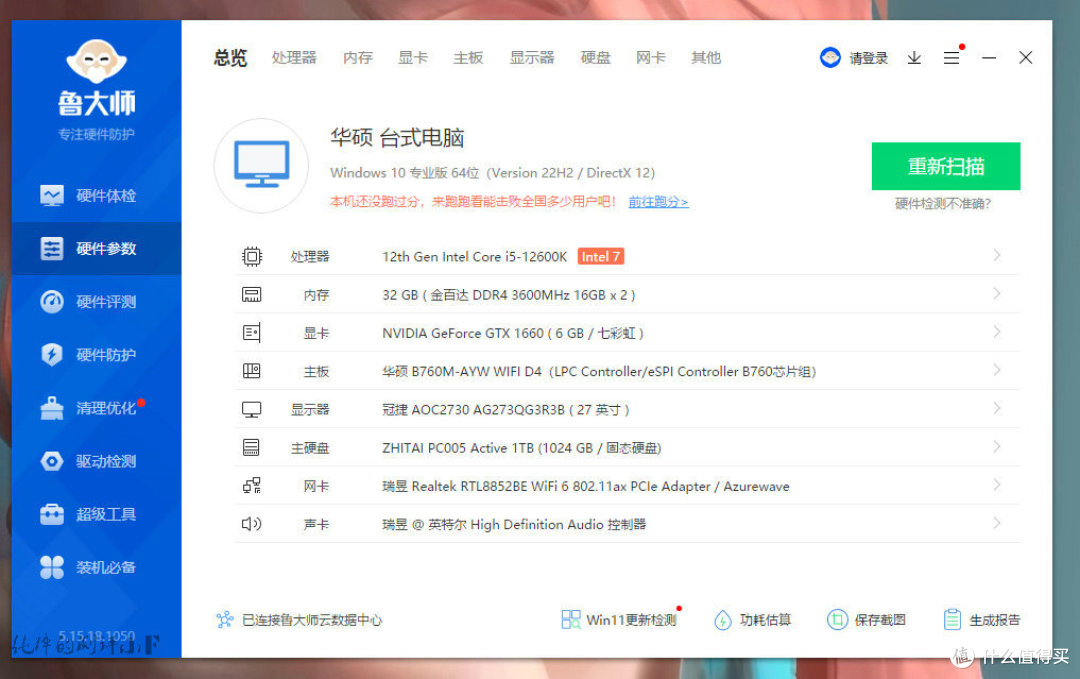1080x679 pixels.
Task: Open the hamburger main menu
Action: 951,58
